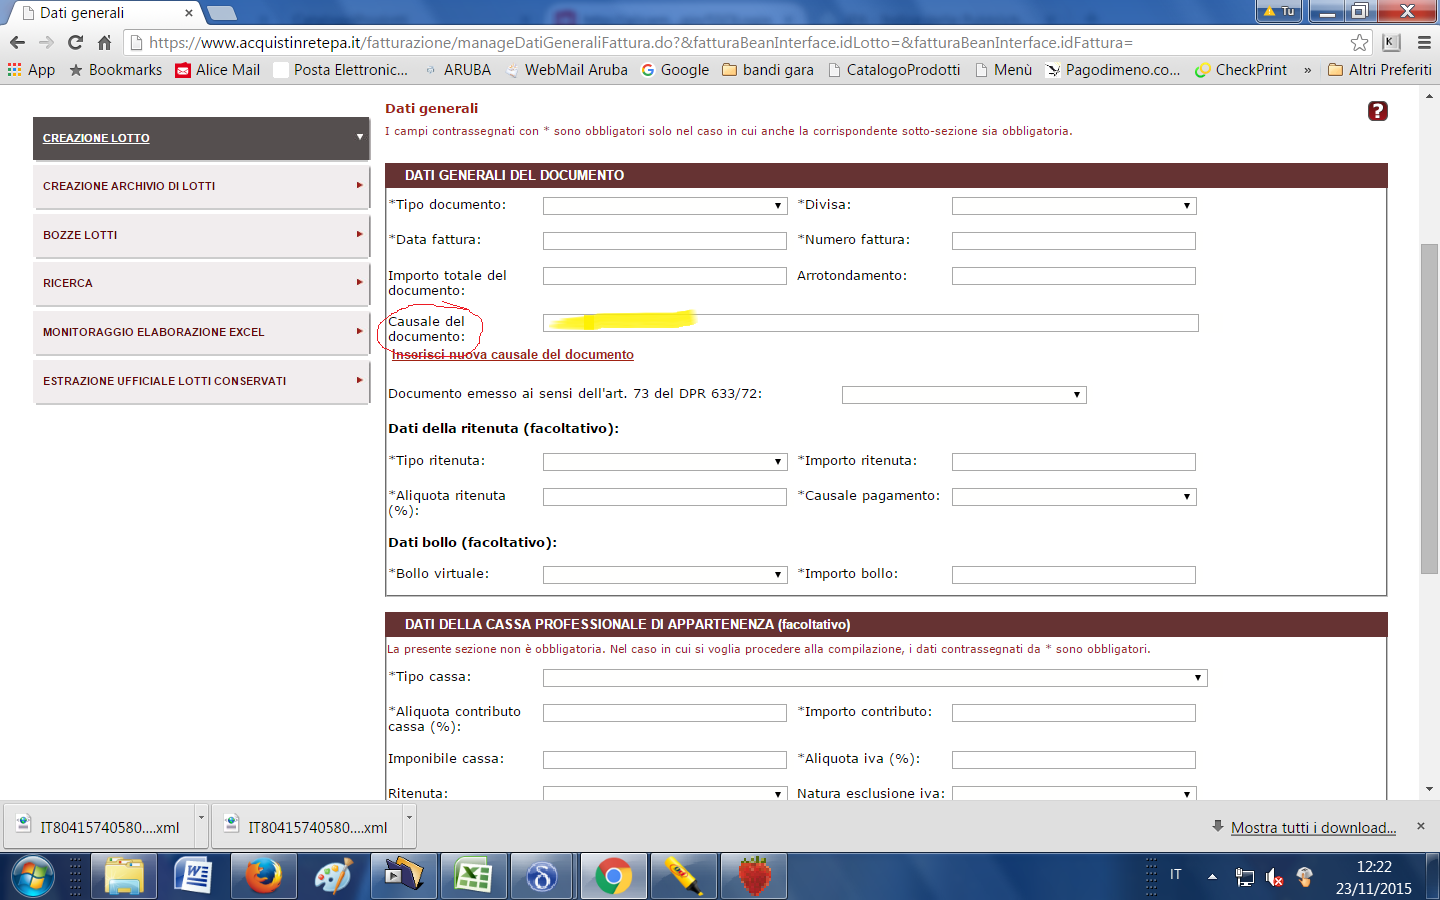The width and height of the screenshot is (1440, 900).
Task: Open the Causale pagamento dropdown
Action: 1074,497
